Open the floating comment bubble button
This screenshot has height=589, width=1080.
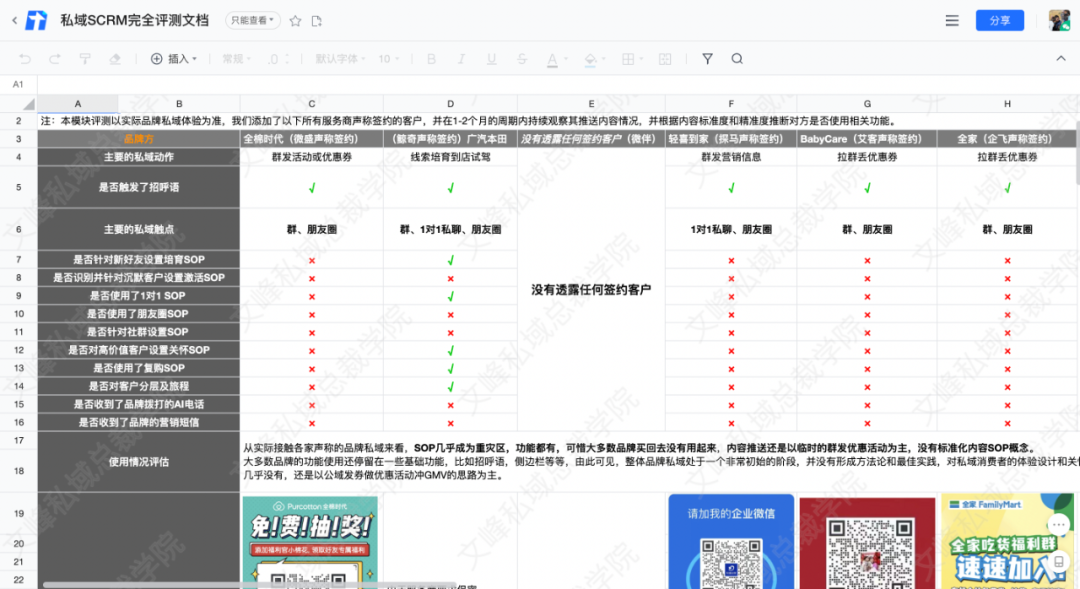click(x=1059, y=525)
